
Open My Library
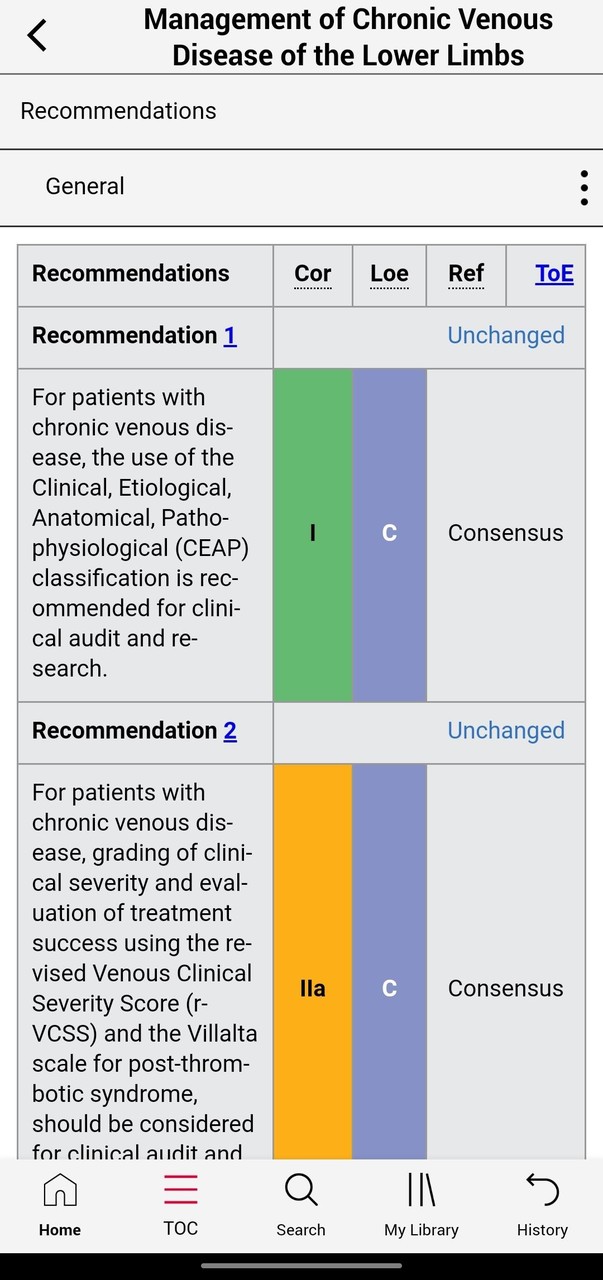[421, 1204]
